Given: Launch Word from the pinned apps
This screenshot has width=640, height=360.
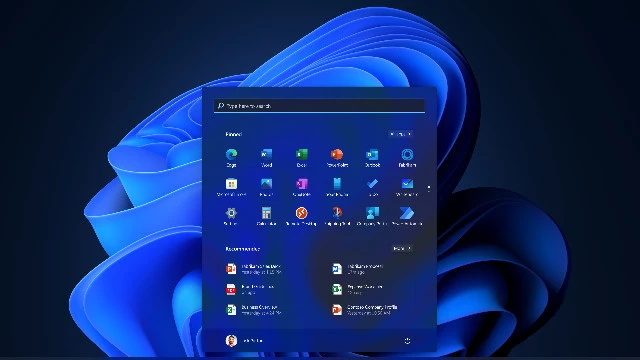Looking at the screenshot, I should (x=267, y=158).
